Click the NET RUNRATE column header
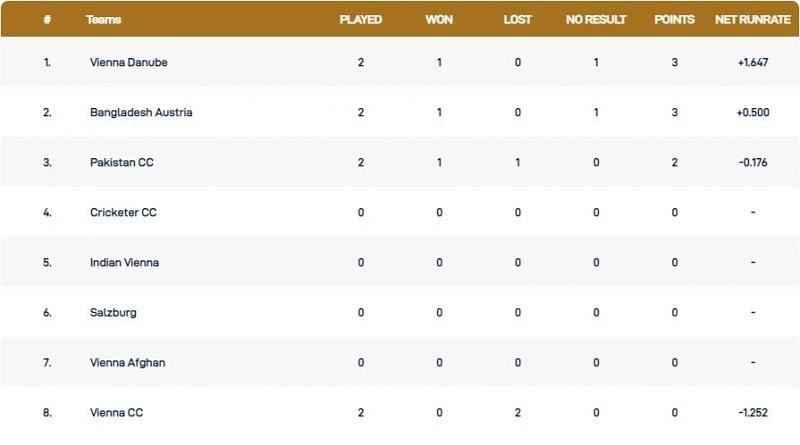The width and height of the screenshot is (800, 445). click(752, 19)
